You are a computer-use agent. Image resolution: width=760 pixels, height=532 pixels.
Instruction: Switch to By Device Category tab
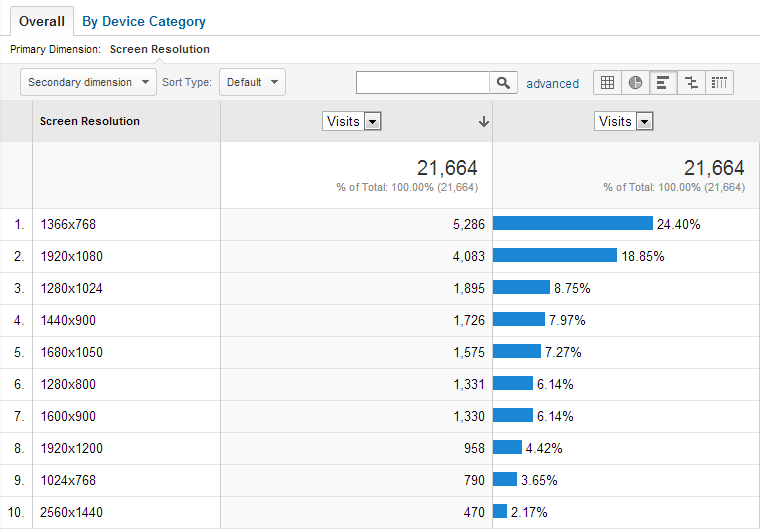point(144,21)
